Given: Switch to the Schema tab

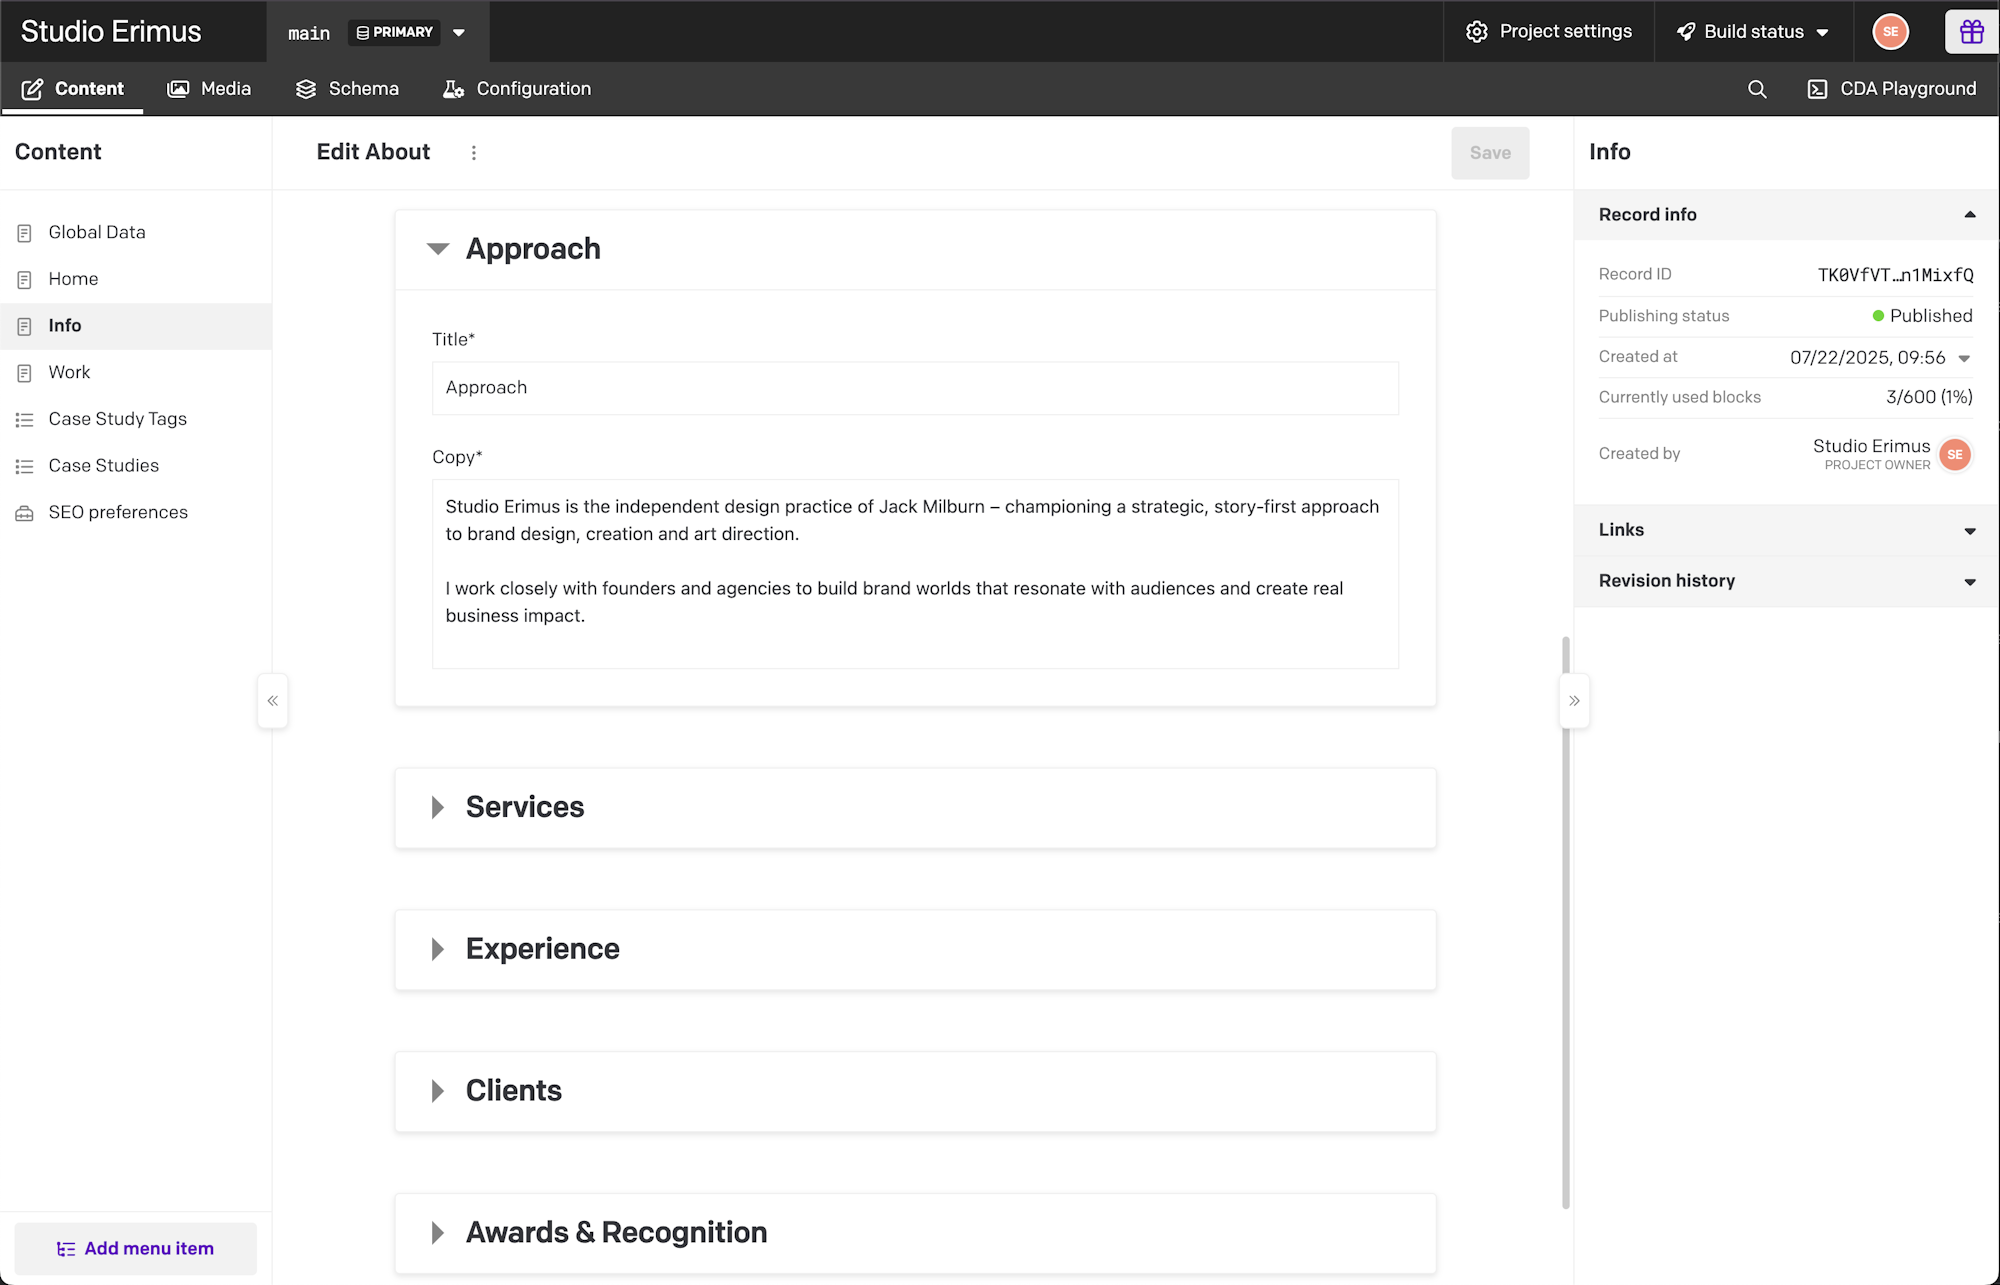Looking at the screenshot, I should (347, 89).
